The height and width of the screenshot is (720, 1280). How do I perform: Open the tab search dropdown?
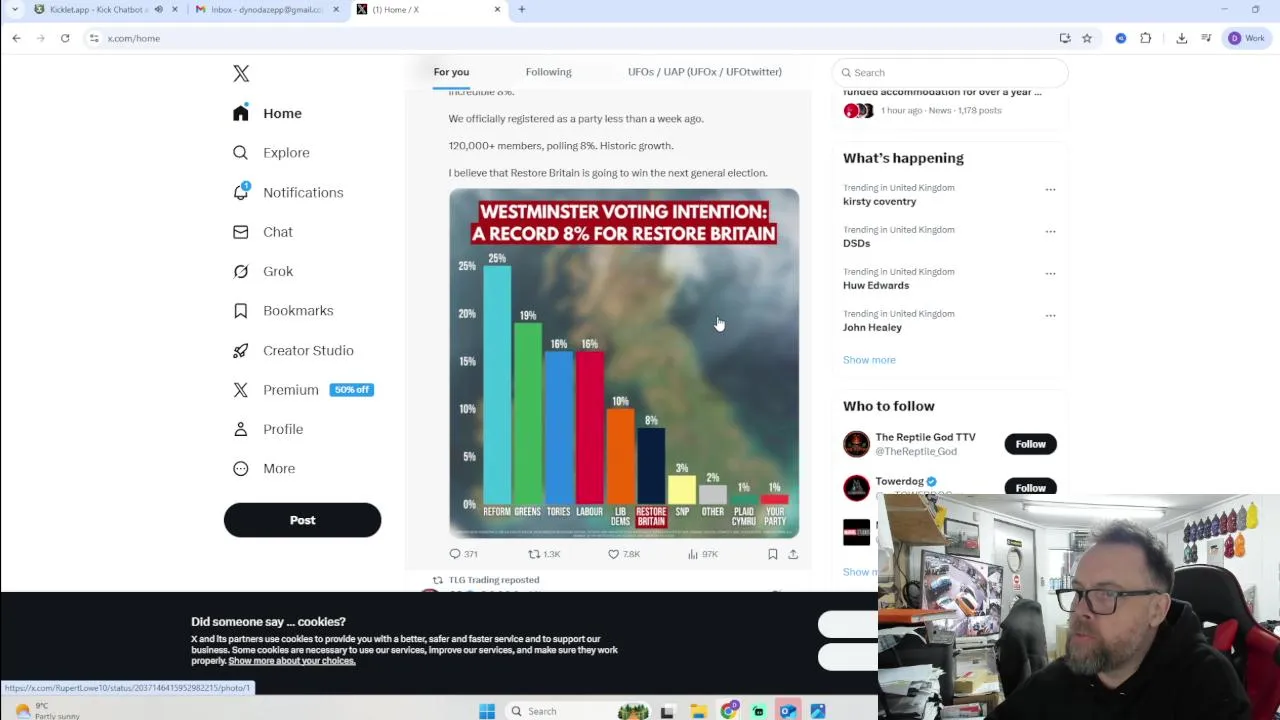point(14,9)
